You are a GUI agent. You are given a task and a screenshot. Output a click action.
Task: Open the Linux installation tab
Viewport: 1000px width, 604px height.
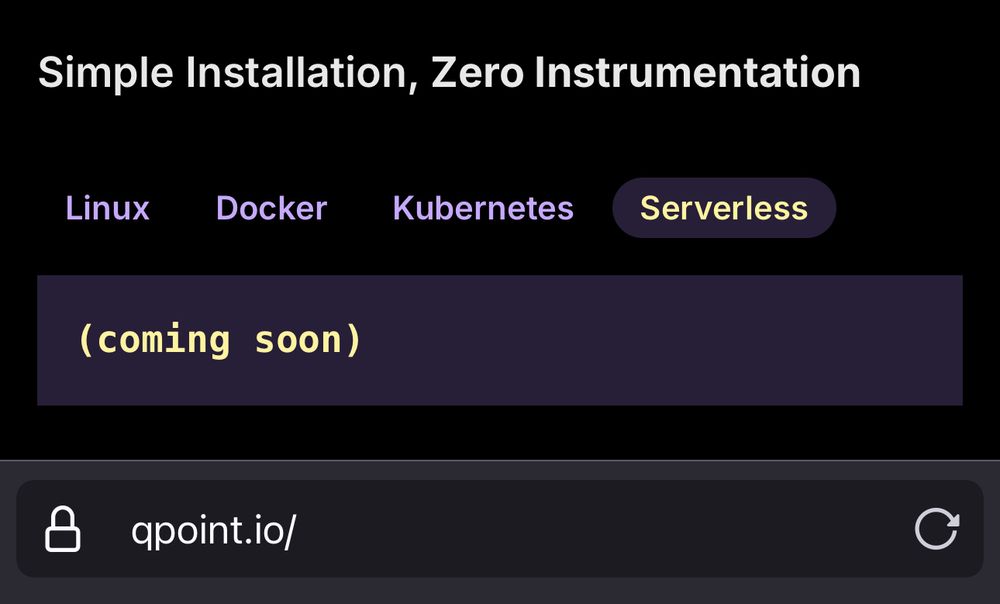(x=107, y=208)
